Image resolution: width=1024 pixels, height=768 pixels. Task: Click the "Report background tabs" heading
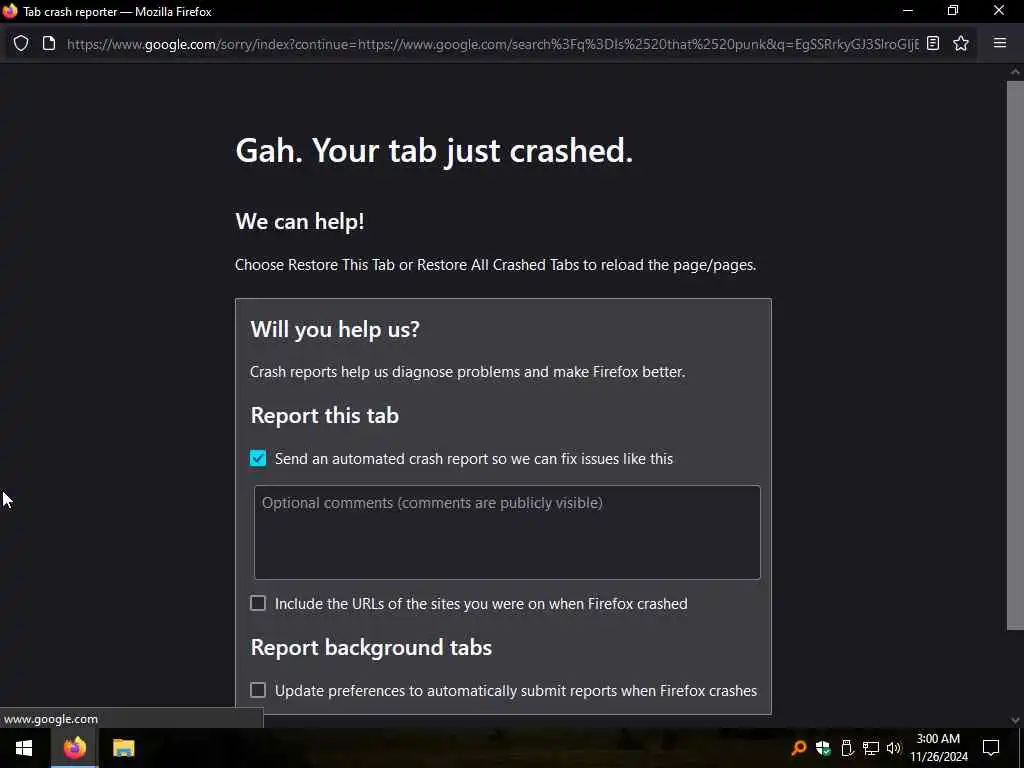tap(371, 647)
